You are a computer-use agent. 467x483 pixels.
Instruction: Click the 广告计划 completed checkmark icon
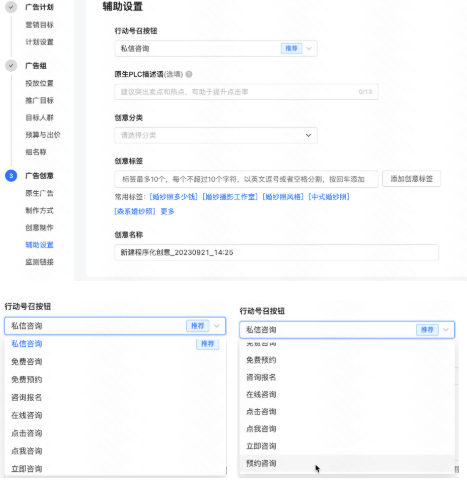(11, 7)
